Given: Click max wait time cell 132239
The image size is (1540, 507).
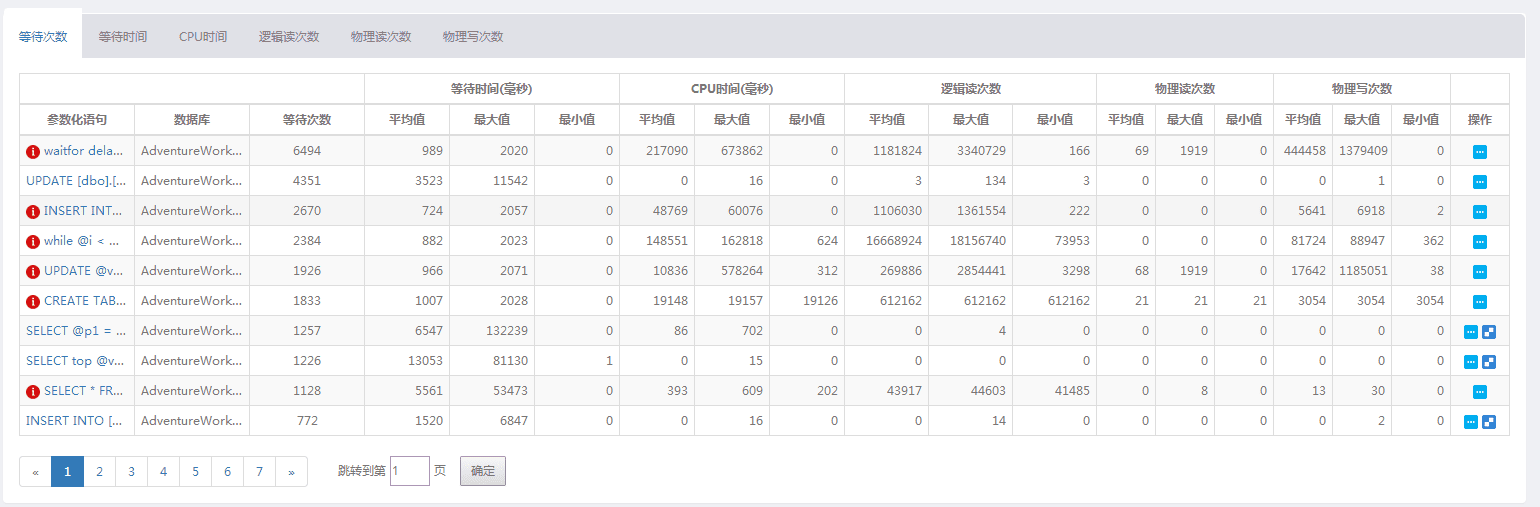Looking at the screenshot, I should point(492,331).
